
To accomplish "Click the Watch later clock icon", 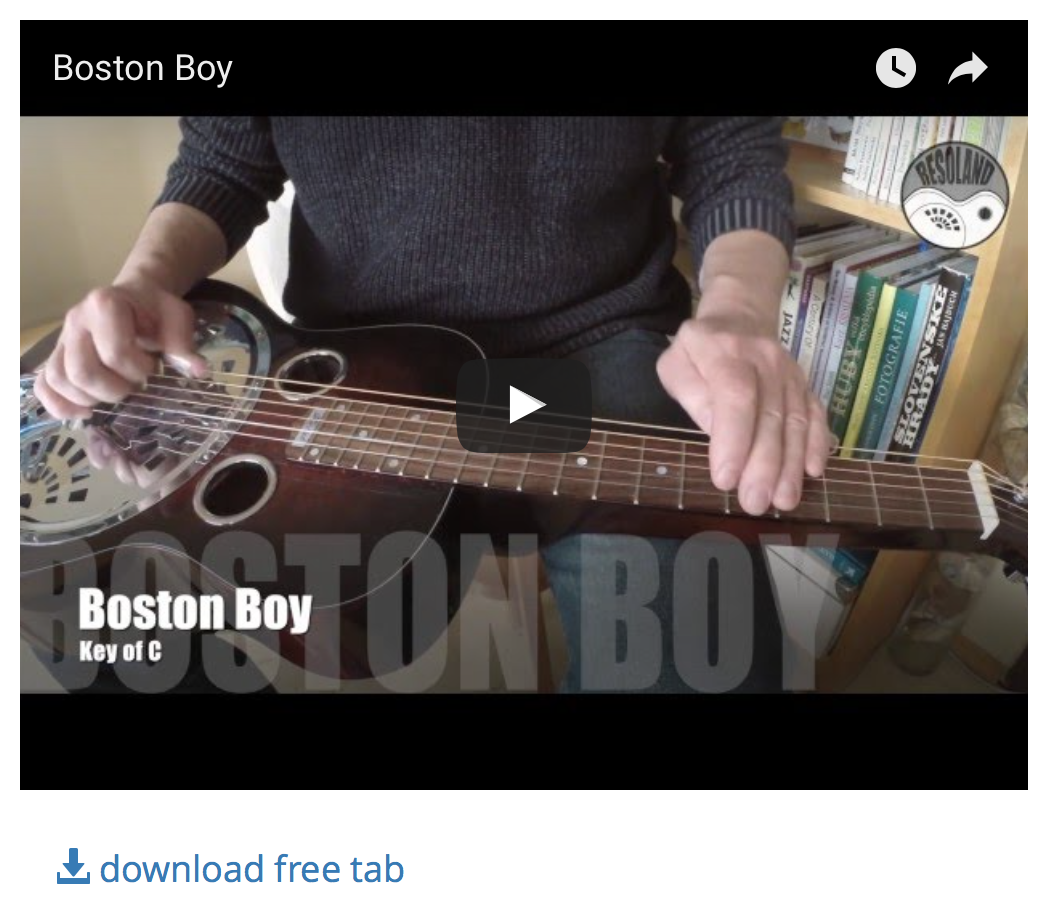I will pyautogui.click(x=895, y=68).
